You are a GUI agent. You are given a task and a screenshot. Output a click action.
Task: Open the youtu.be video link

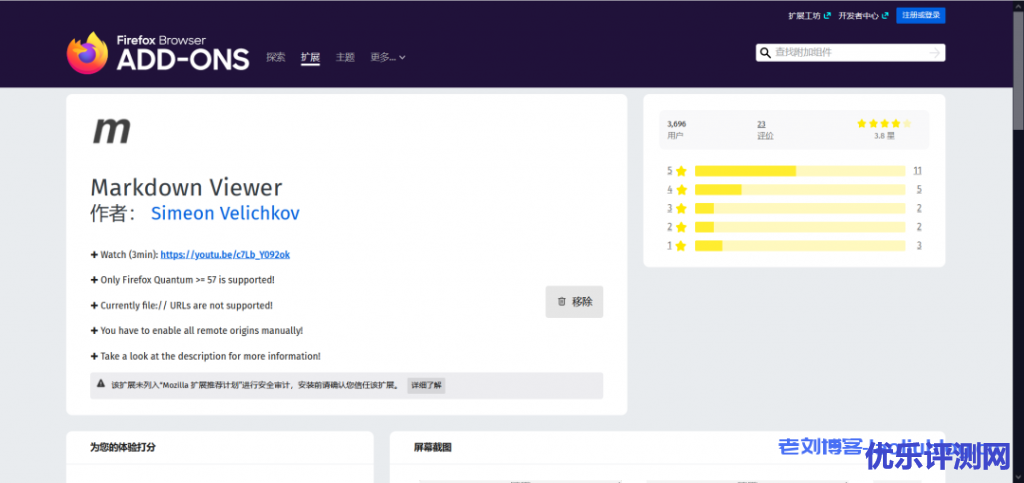[225, 254]
